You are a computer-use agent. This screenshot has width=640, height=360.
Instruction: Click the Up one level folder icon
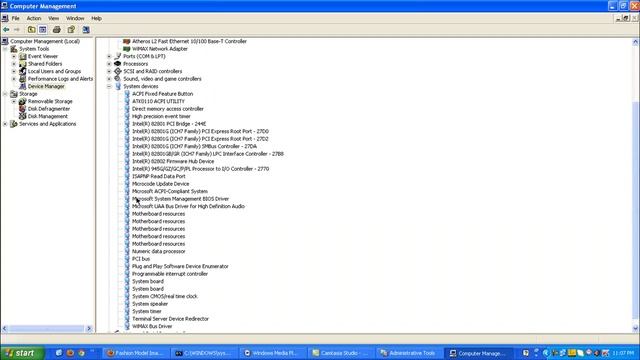31,29
